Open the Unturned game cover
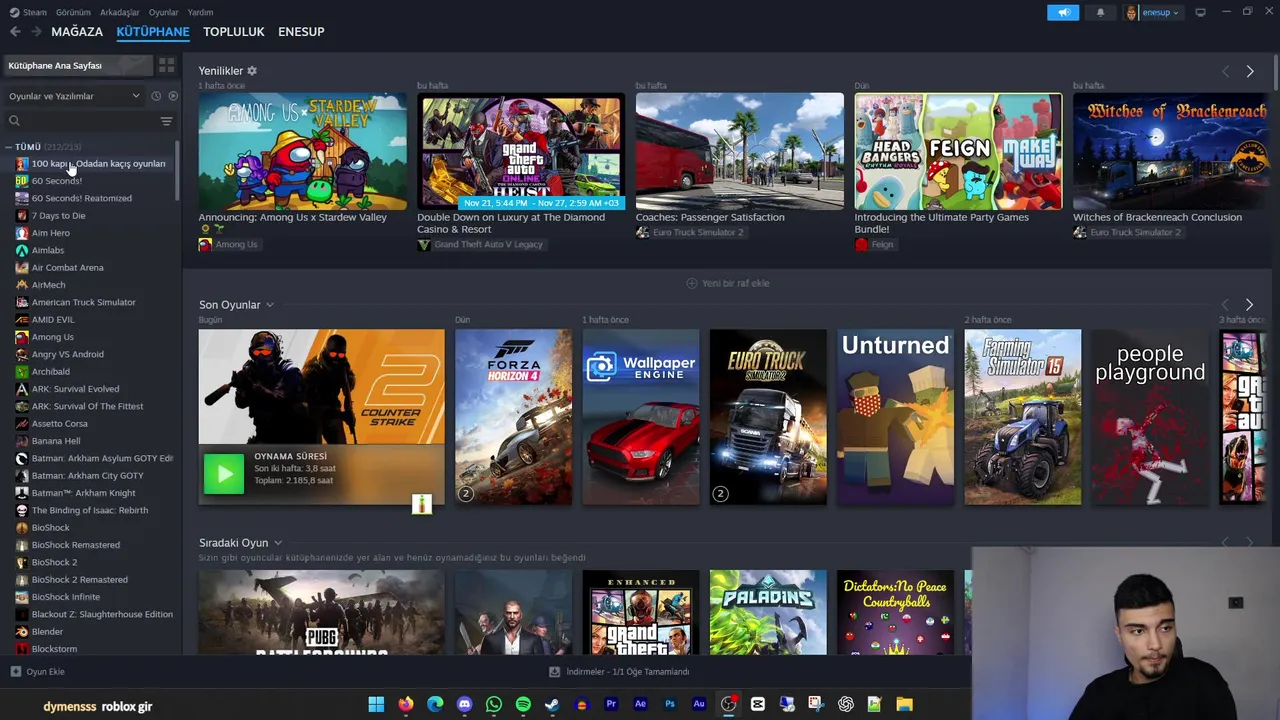 pyautogui.click(x=896, y=417)
